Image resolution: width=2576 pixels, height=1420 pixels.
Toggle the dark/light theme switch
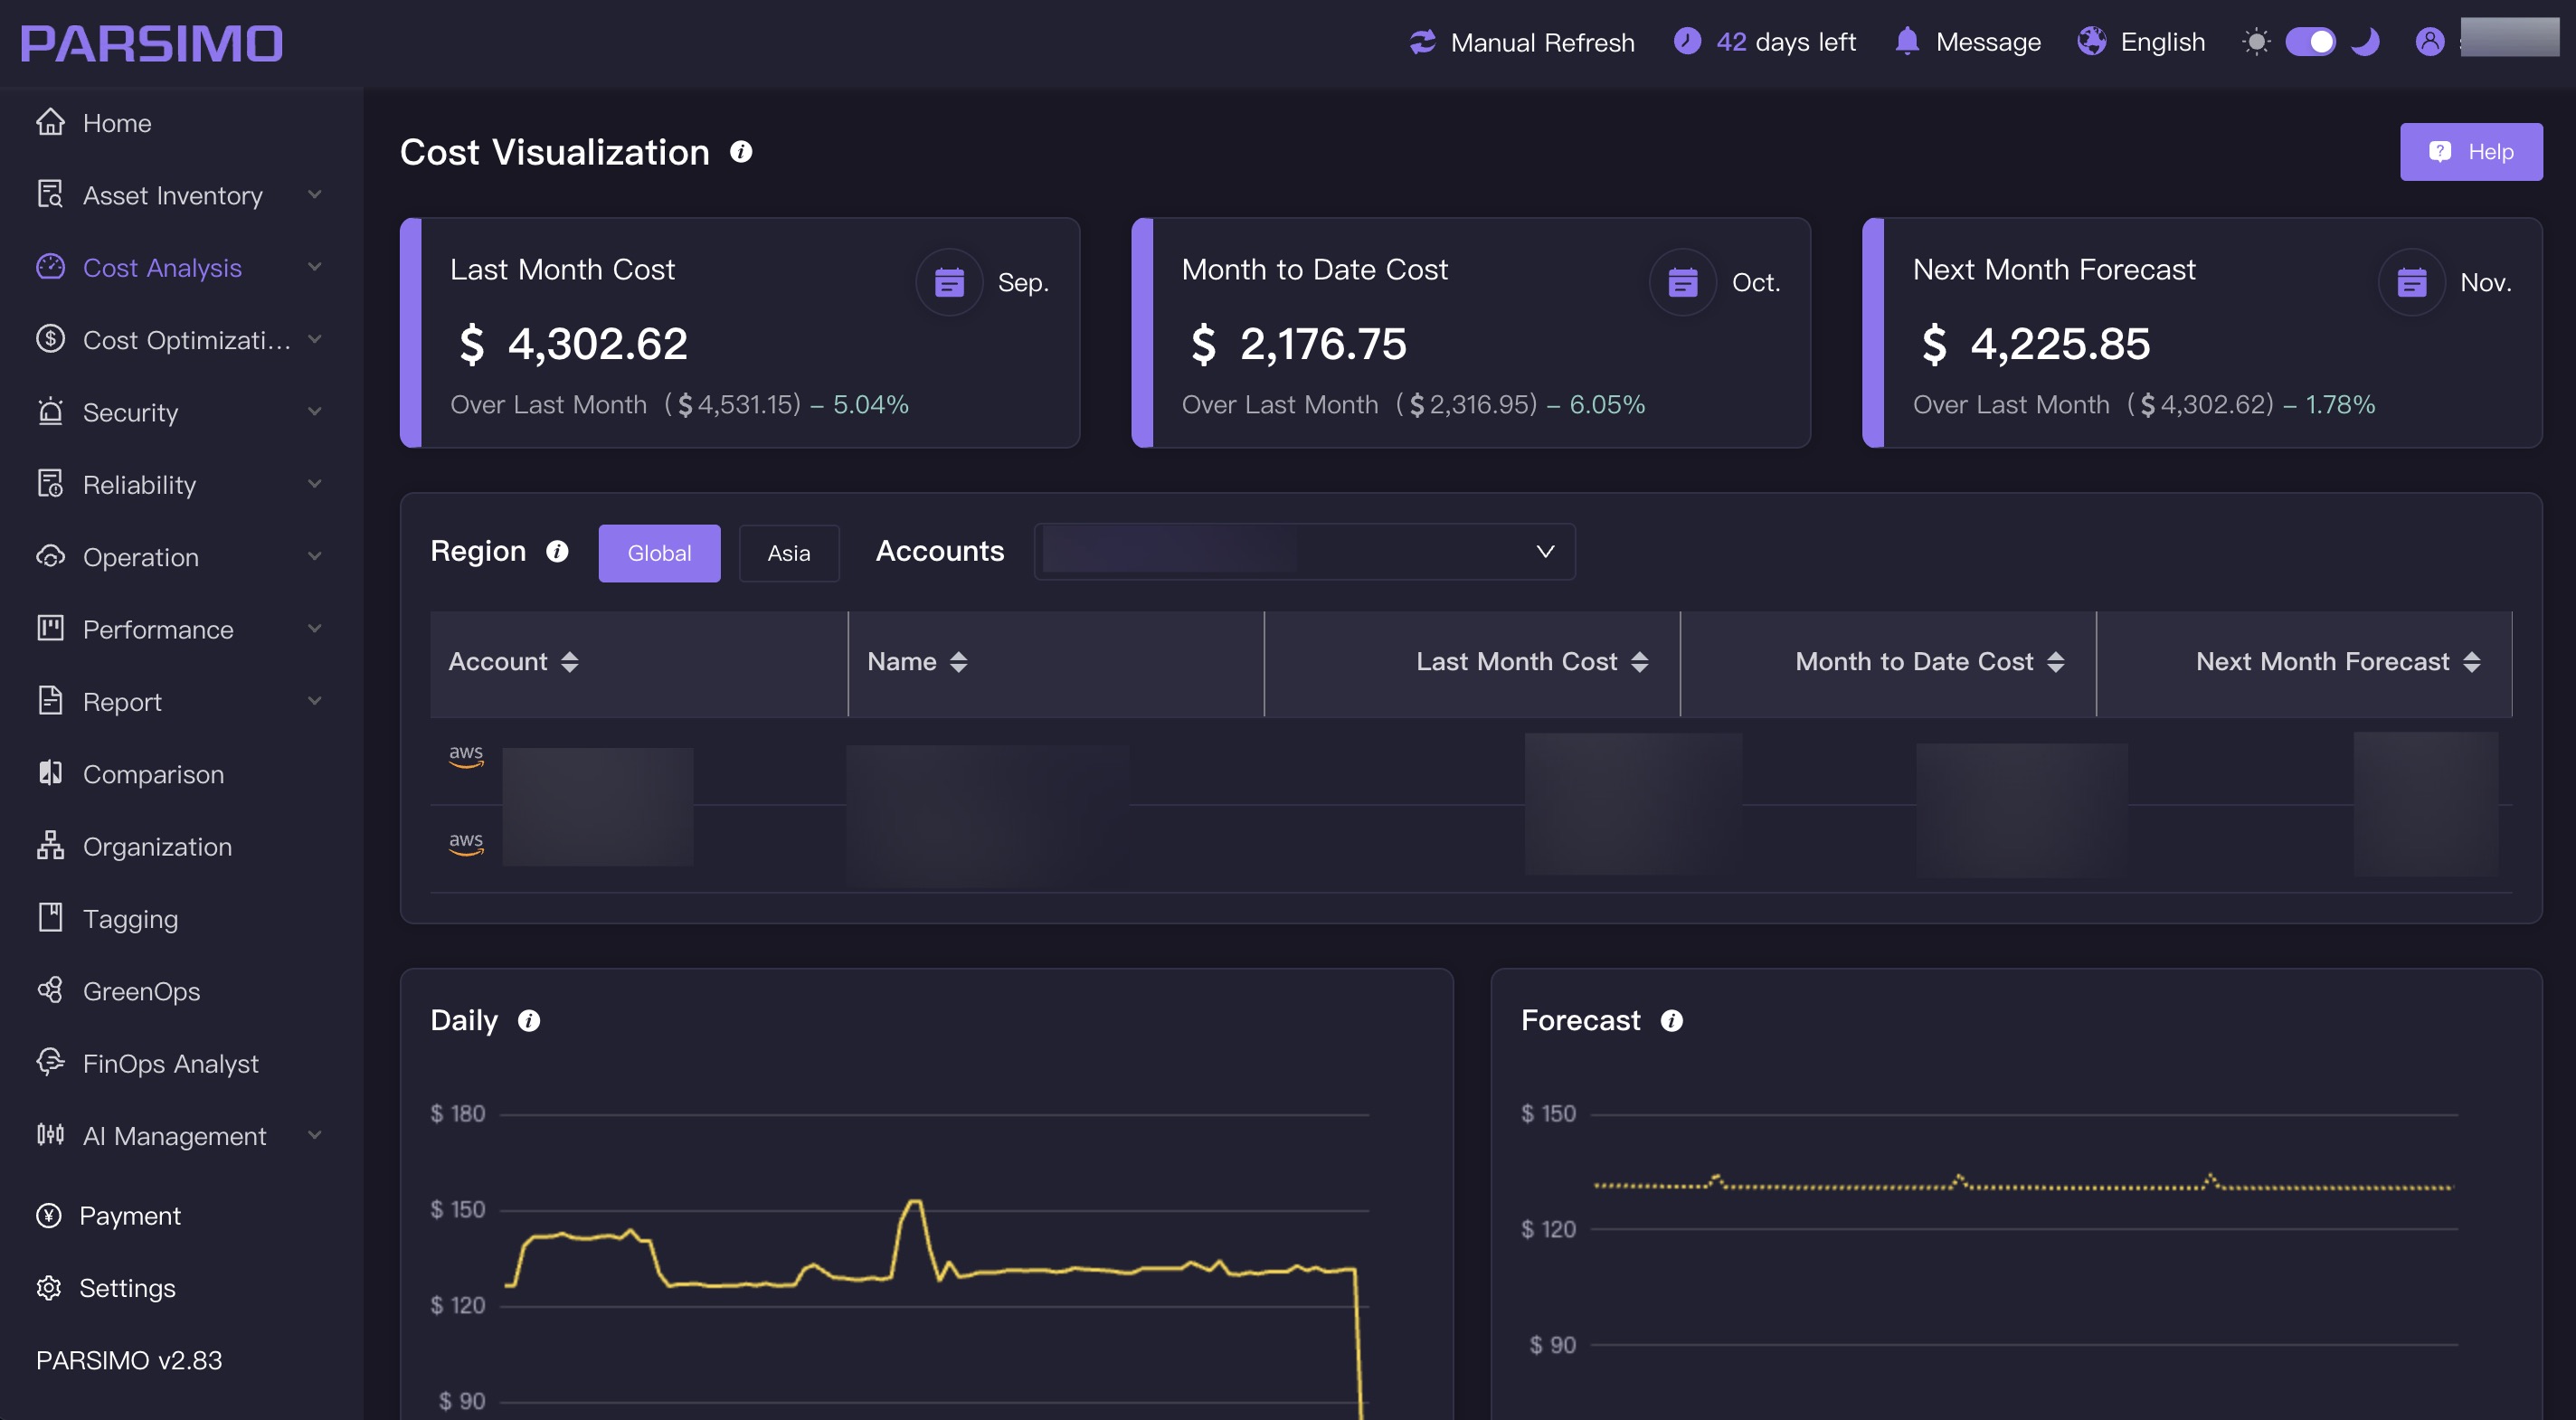(x=2310, y=42)
